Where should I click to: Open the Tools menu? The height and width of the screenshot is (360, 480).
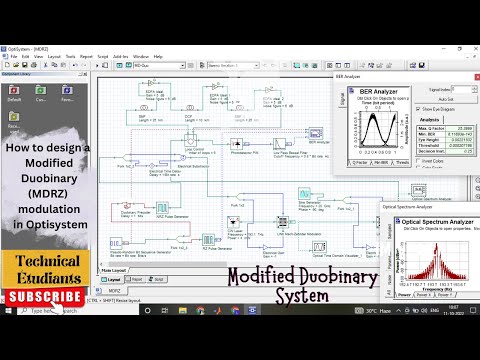click(x=70, y=57)
